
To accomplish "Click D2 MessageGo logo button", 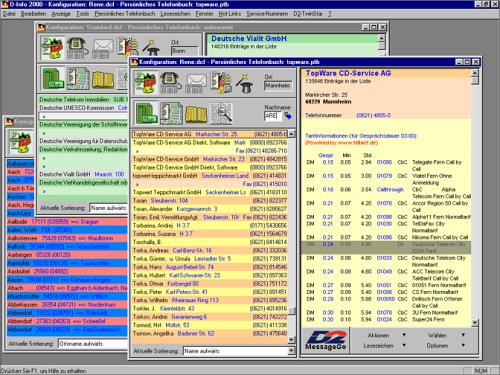I will pos(326,340).
